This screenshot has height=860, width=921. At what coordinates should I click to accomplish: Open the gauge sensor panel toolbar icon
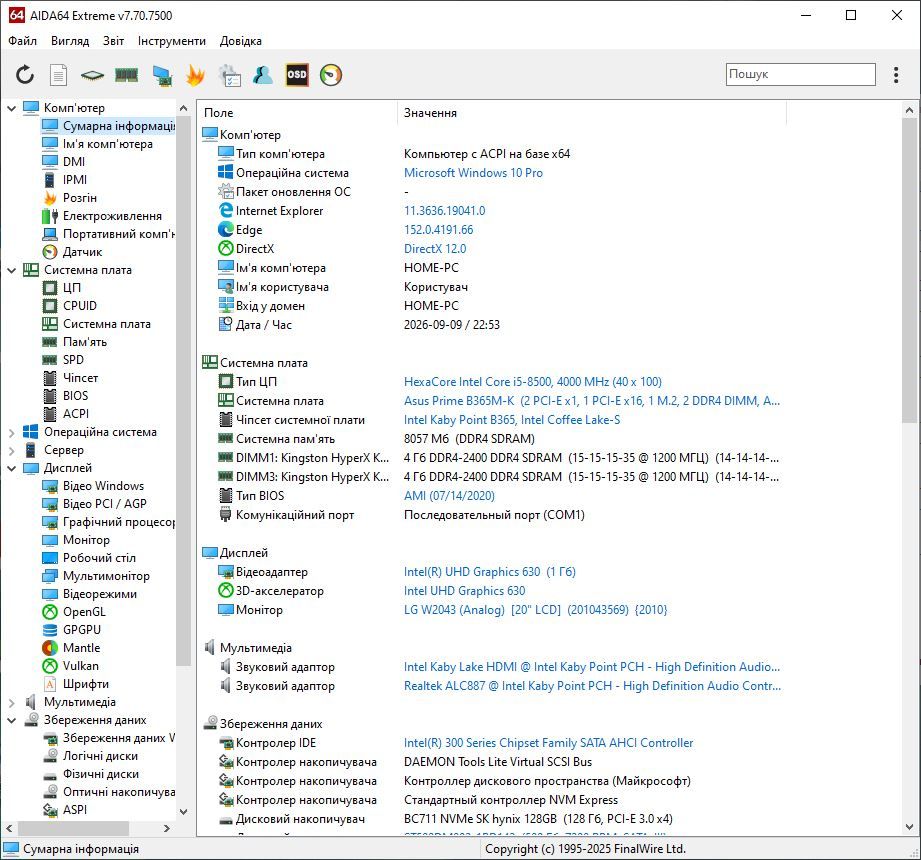(x=331, y=75)
